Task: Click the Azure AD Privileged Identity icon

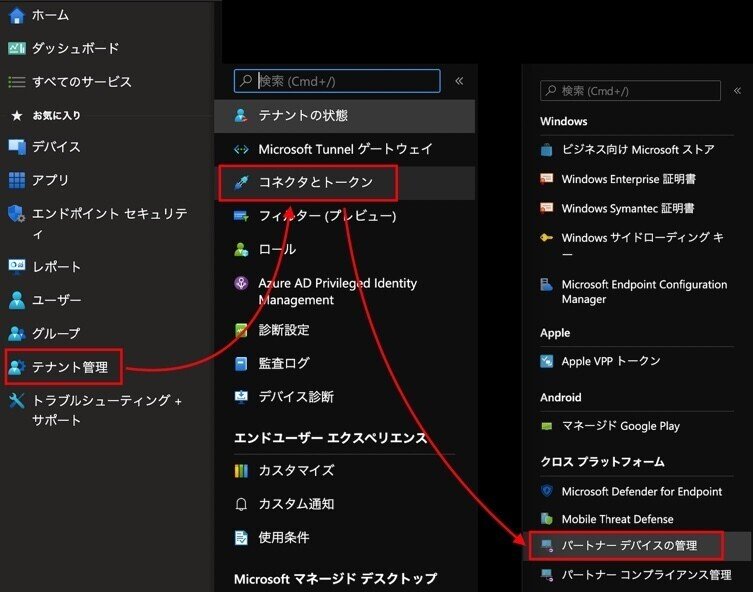Action: pyautogui.click(x=241, y=283)
